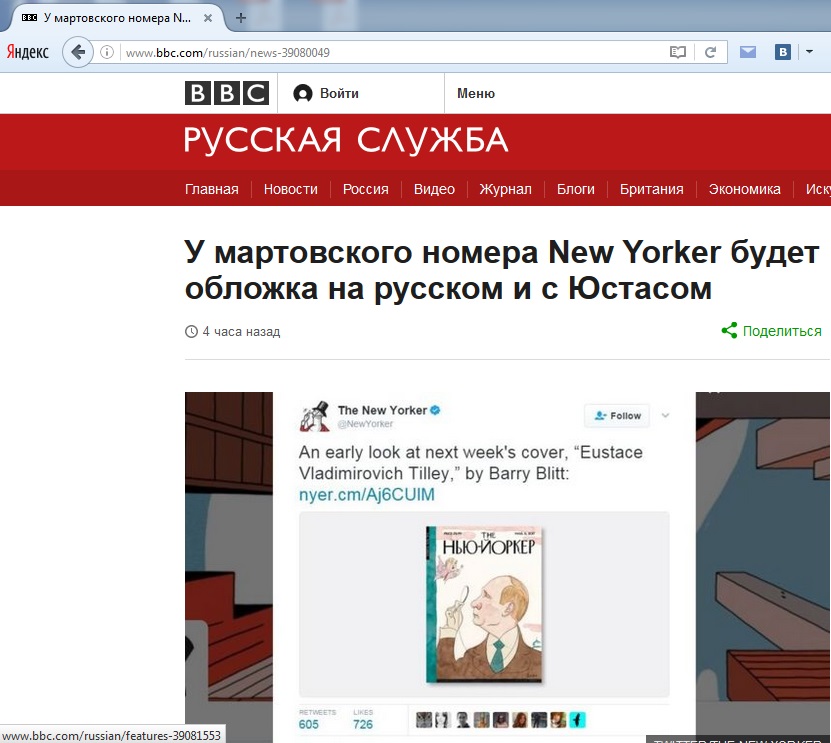This screenshot has width=831, height=743.
Task: Open the Россия navigation section
Action: [x=366, y=189]
